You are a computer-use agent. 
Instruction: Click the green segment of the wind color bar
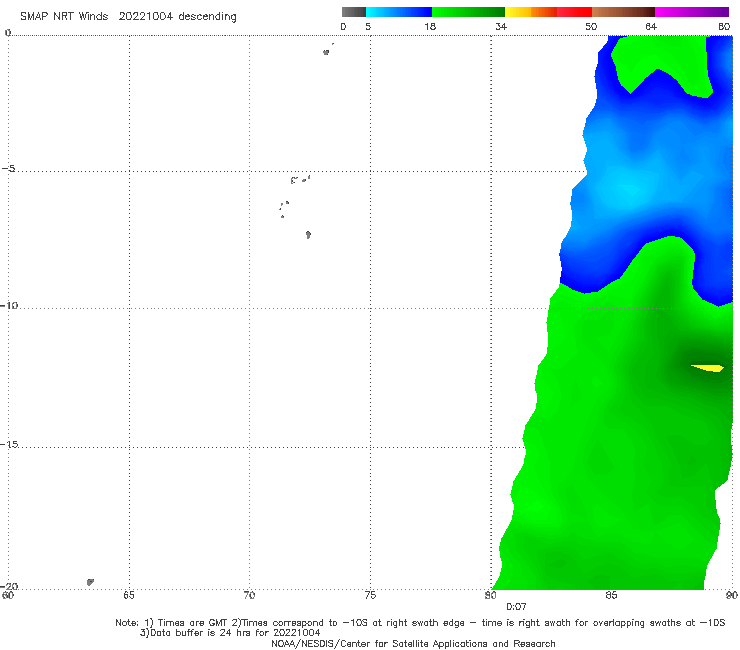pyautogui.click(x=468, y=12)
